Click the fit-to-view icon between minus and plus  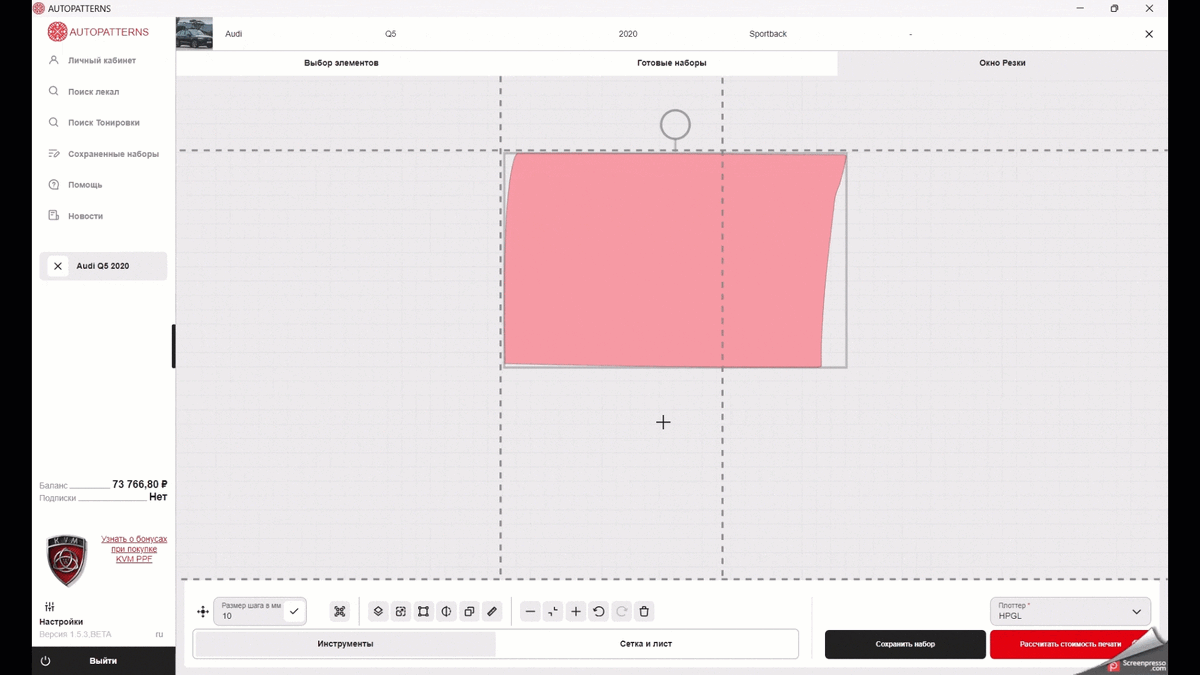553,612
